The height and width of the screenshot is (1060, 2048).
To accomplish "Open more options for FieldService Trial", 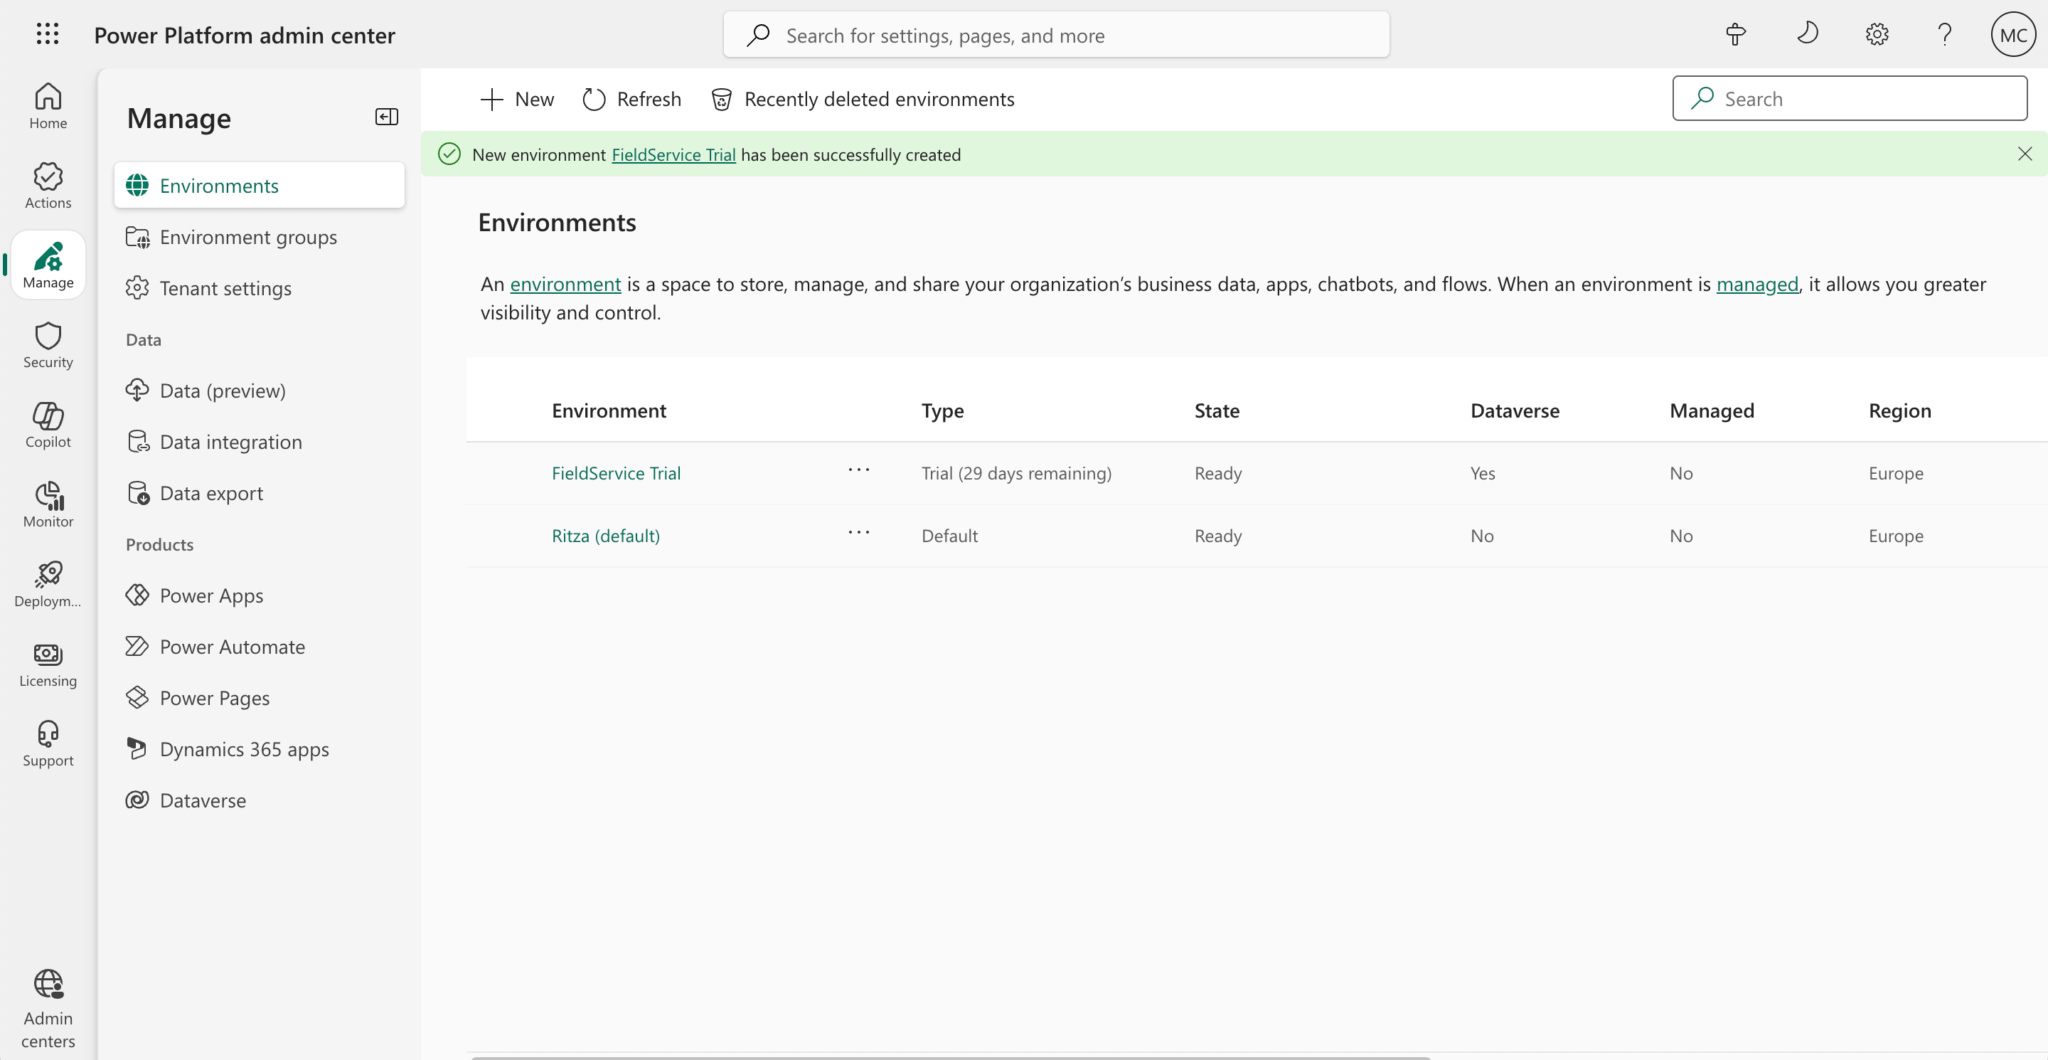I will [x=858, y=470].
